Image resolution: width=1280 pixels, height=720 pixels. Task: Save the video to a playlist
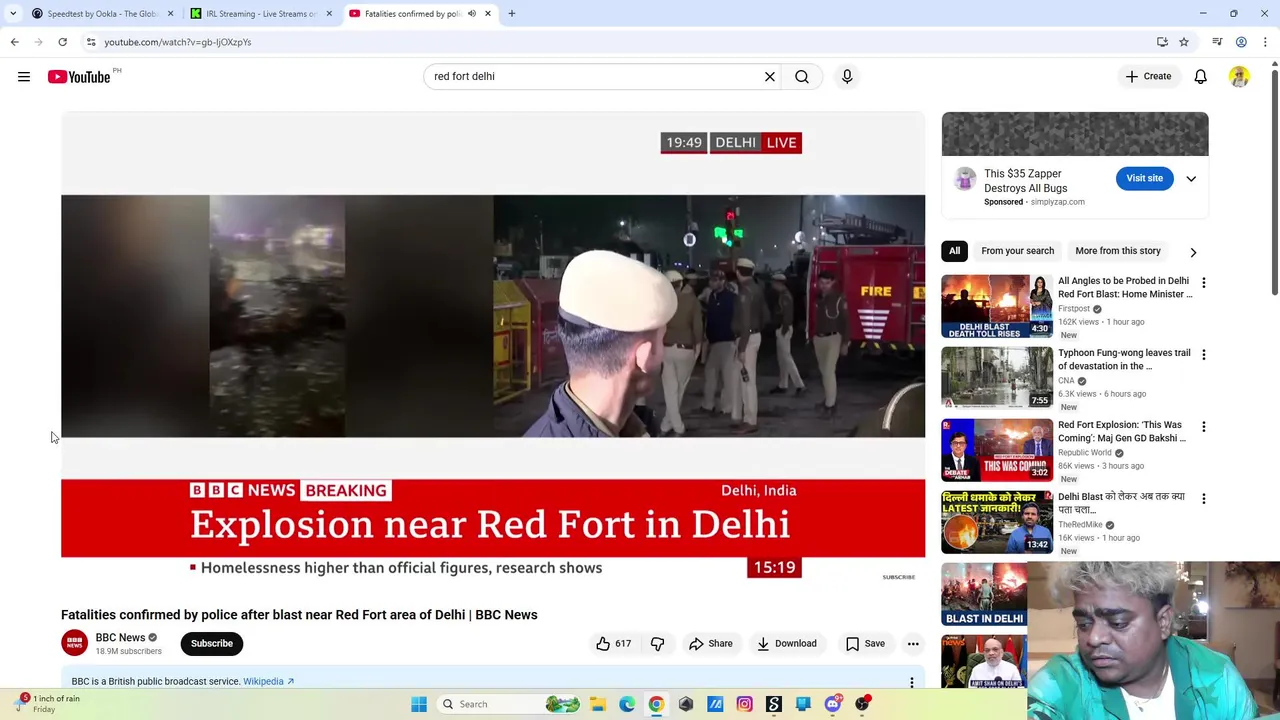pos(866,643)
